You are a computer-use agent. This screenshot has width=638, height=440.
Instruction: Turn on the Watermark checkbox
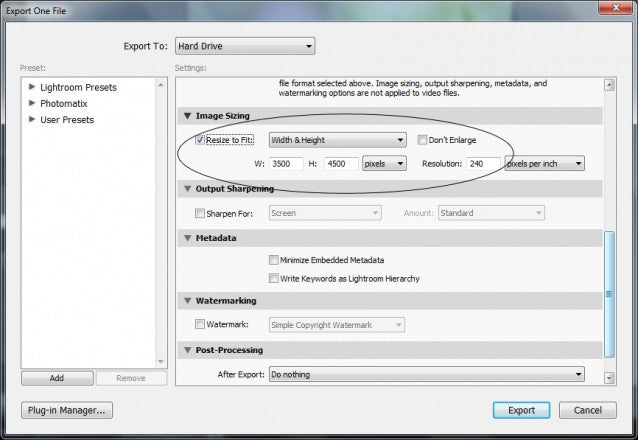pos(201,324)
